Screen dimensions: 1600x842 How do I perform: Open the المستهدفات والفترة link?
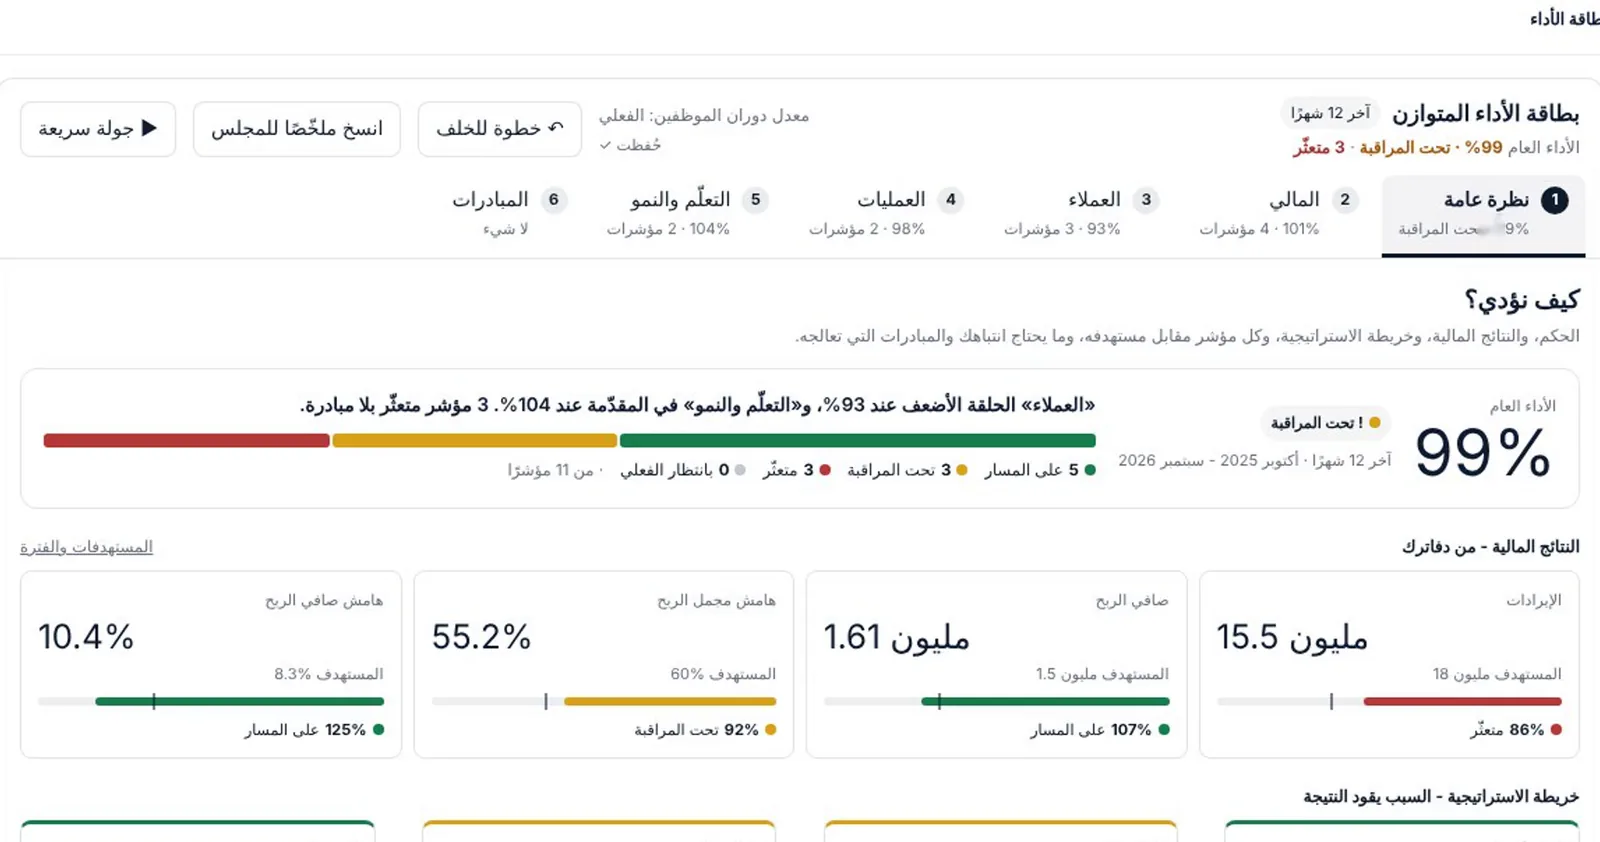coord(86,547)
